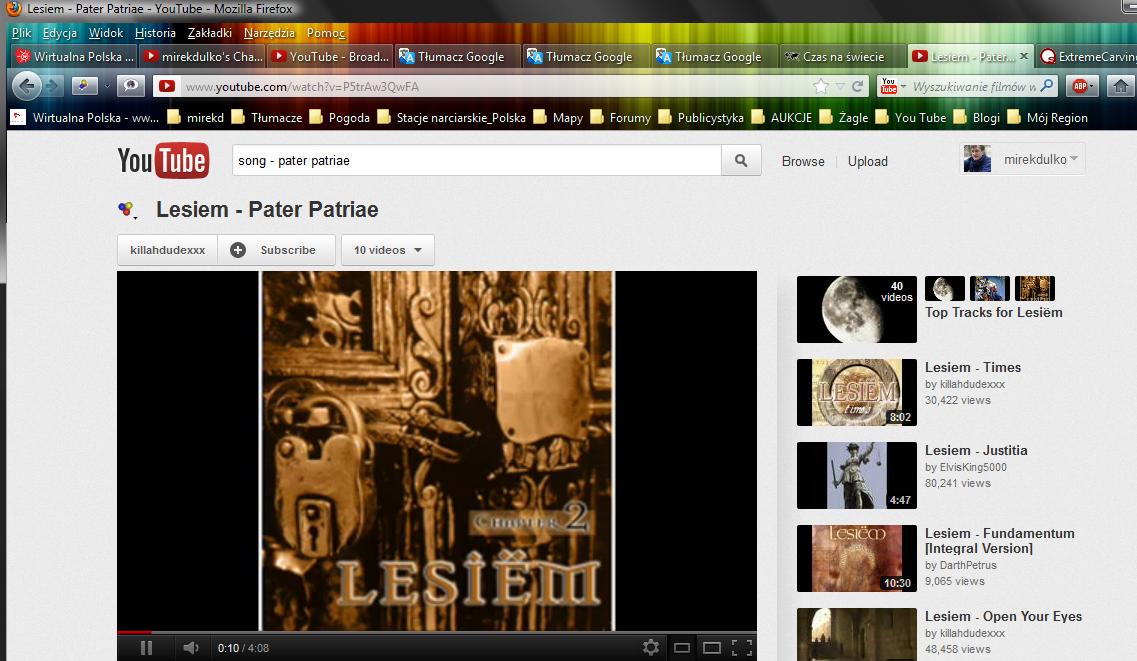Switch to small player size
Image resolution: width=1137 pixels, height=661 pixels.
coord(682,648)
